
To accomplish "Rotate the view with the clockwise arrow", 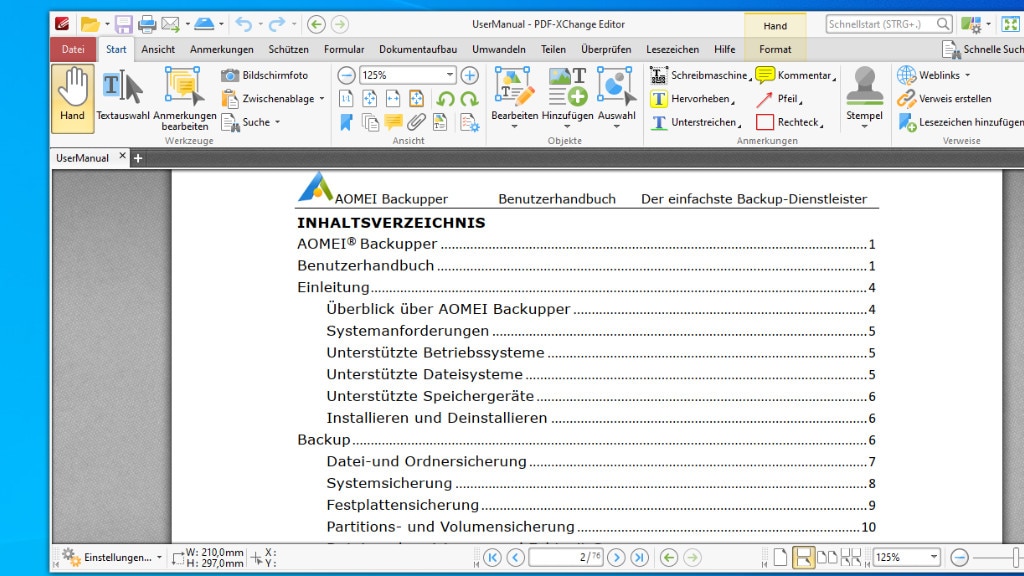I will click(x=467, y=98).
